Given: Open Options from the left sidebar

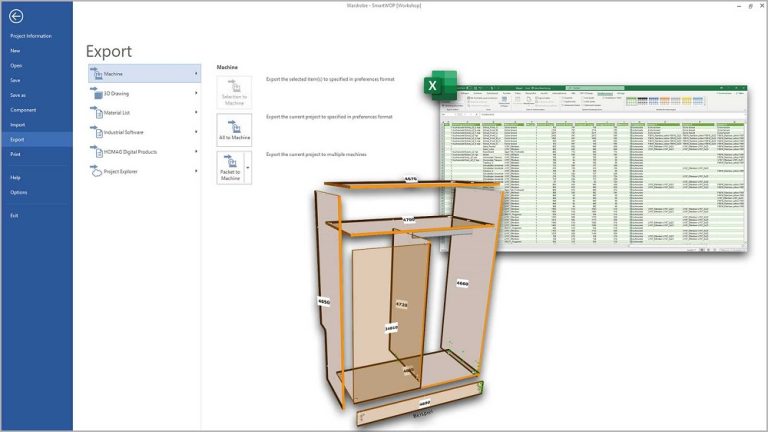Looking at the screenshot, I should tap(18, 192).
